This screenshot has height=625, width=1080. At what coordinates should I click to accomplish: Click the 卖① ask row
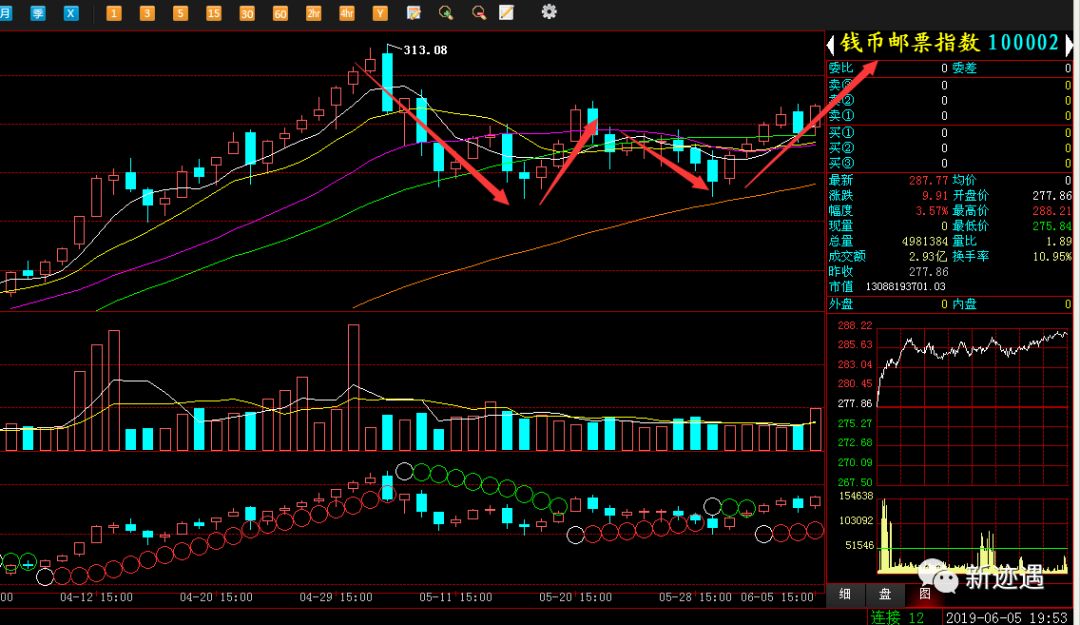click(951, 116)
